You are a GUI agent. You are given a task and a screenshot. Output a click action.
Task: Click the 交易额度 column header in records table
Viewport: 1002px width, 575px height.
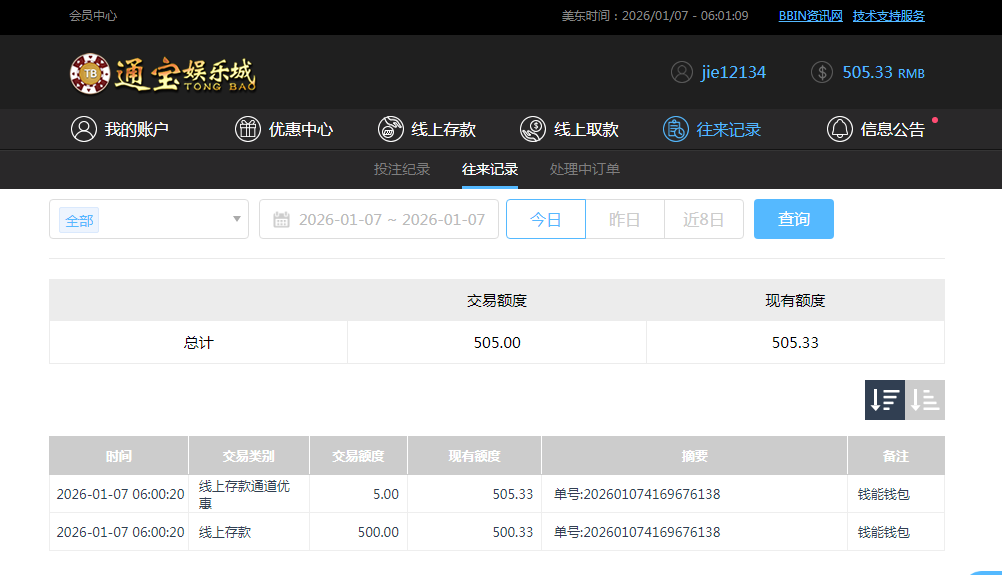[x=358, y=456]
